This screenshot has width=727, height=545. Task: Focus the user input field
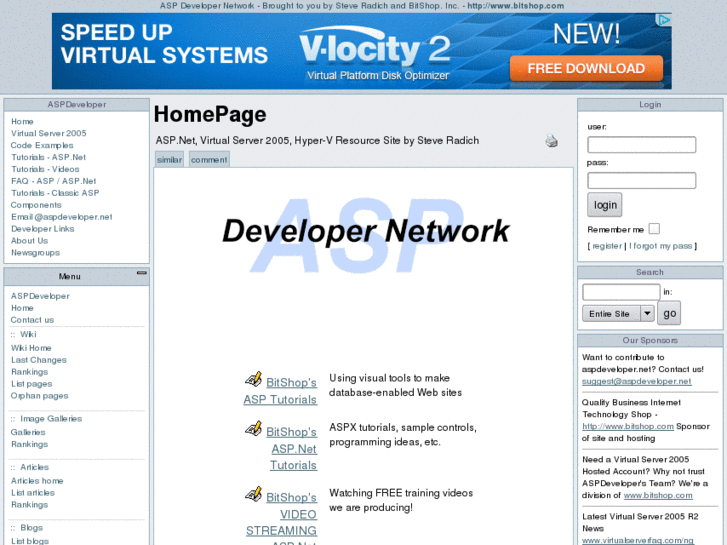click(642, 145)
